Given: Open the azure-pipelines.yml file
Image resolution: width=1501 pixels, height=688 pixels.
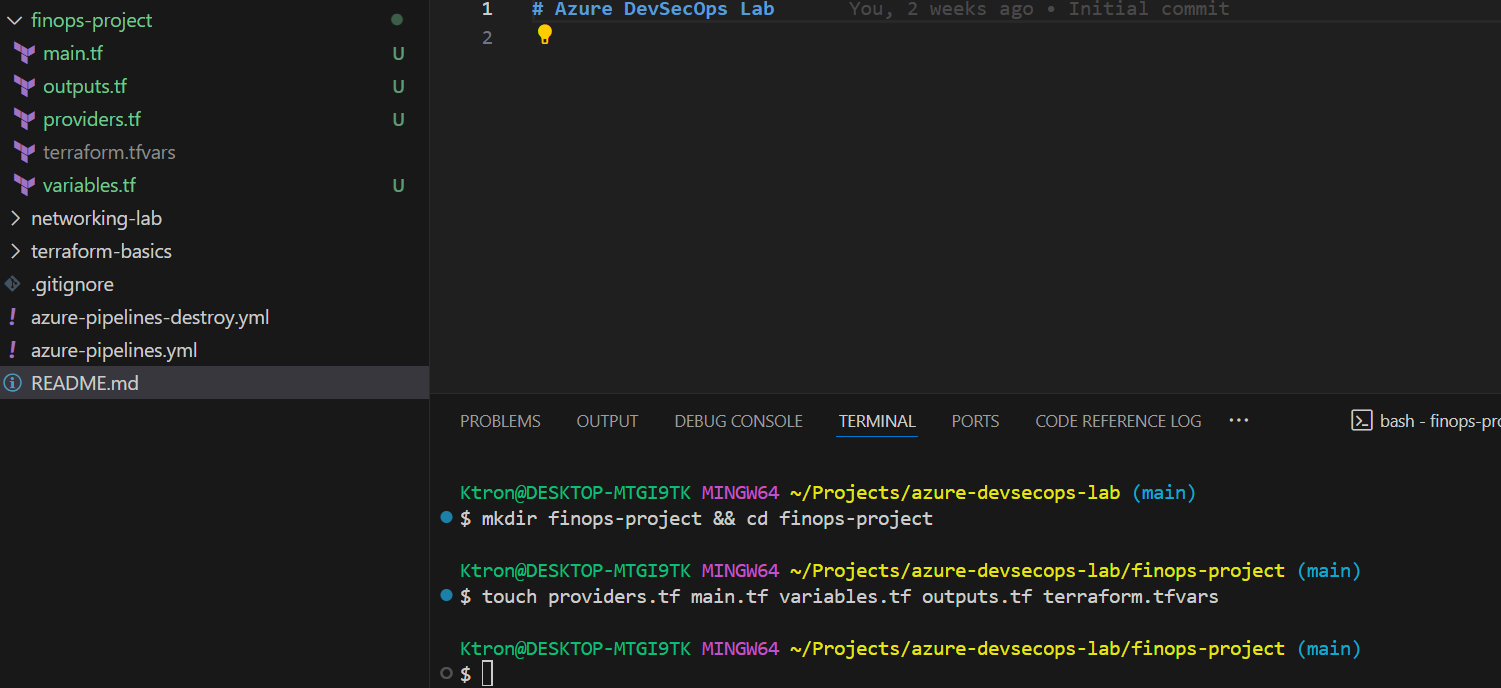Looking at the screenshot, I should (x=114, y=351).
